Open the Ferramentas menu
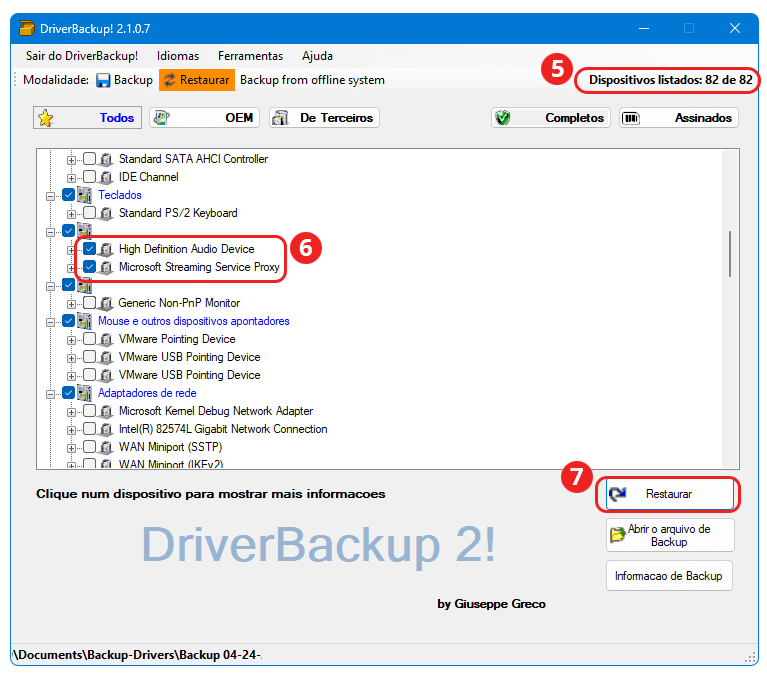 pos(250,56)
